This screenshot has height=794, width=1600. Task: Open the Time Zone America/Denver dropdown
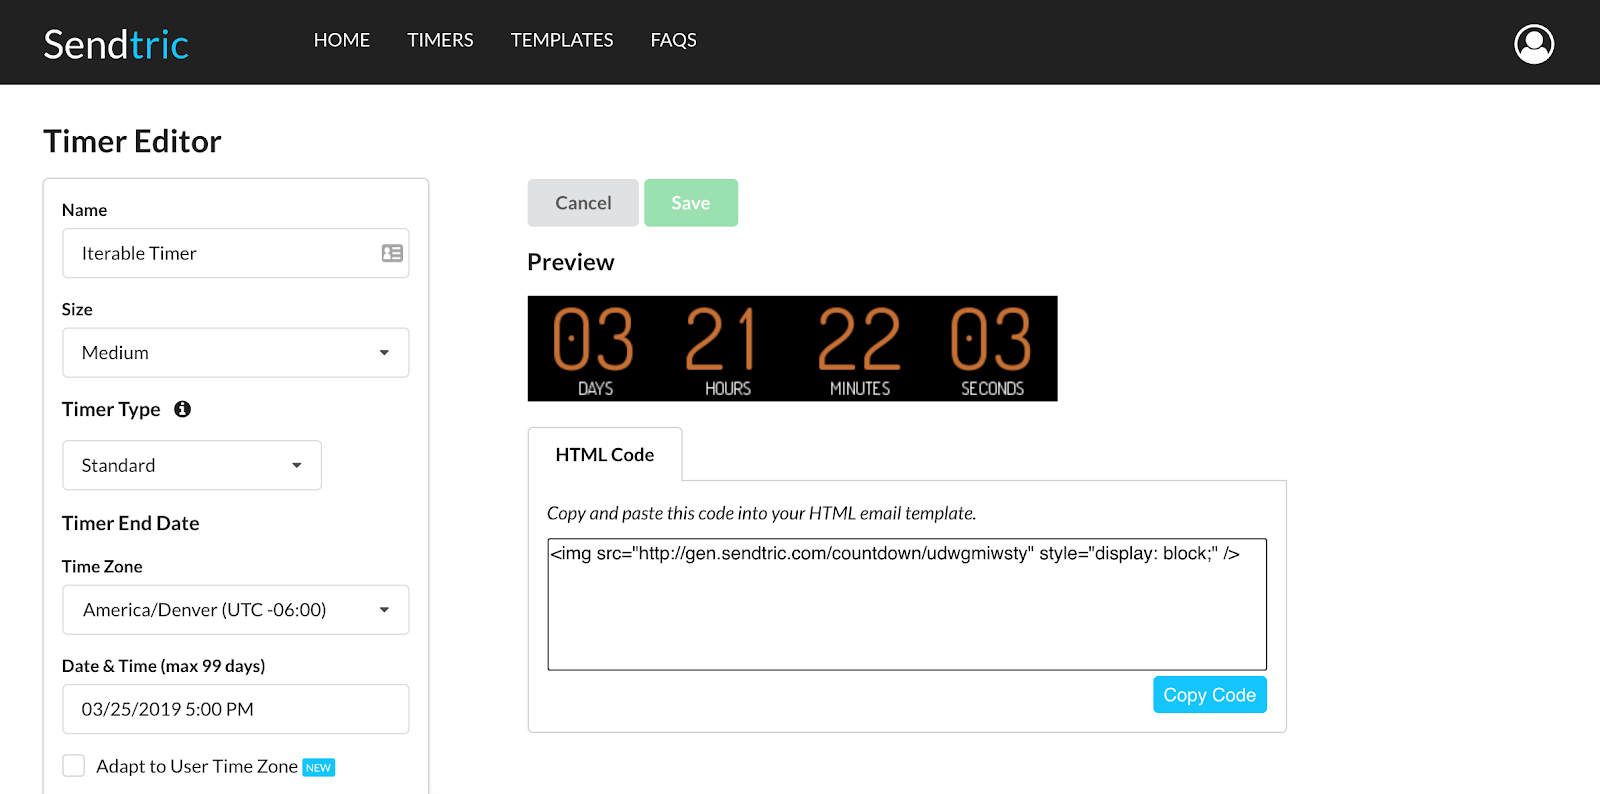(x=236, y=610)
